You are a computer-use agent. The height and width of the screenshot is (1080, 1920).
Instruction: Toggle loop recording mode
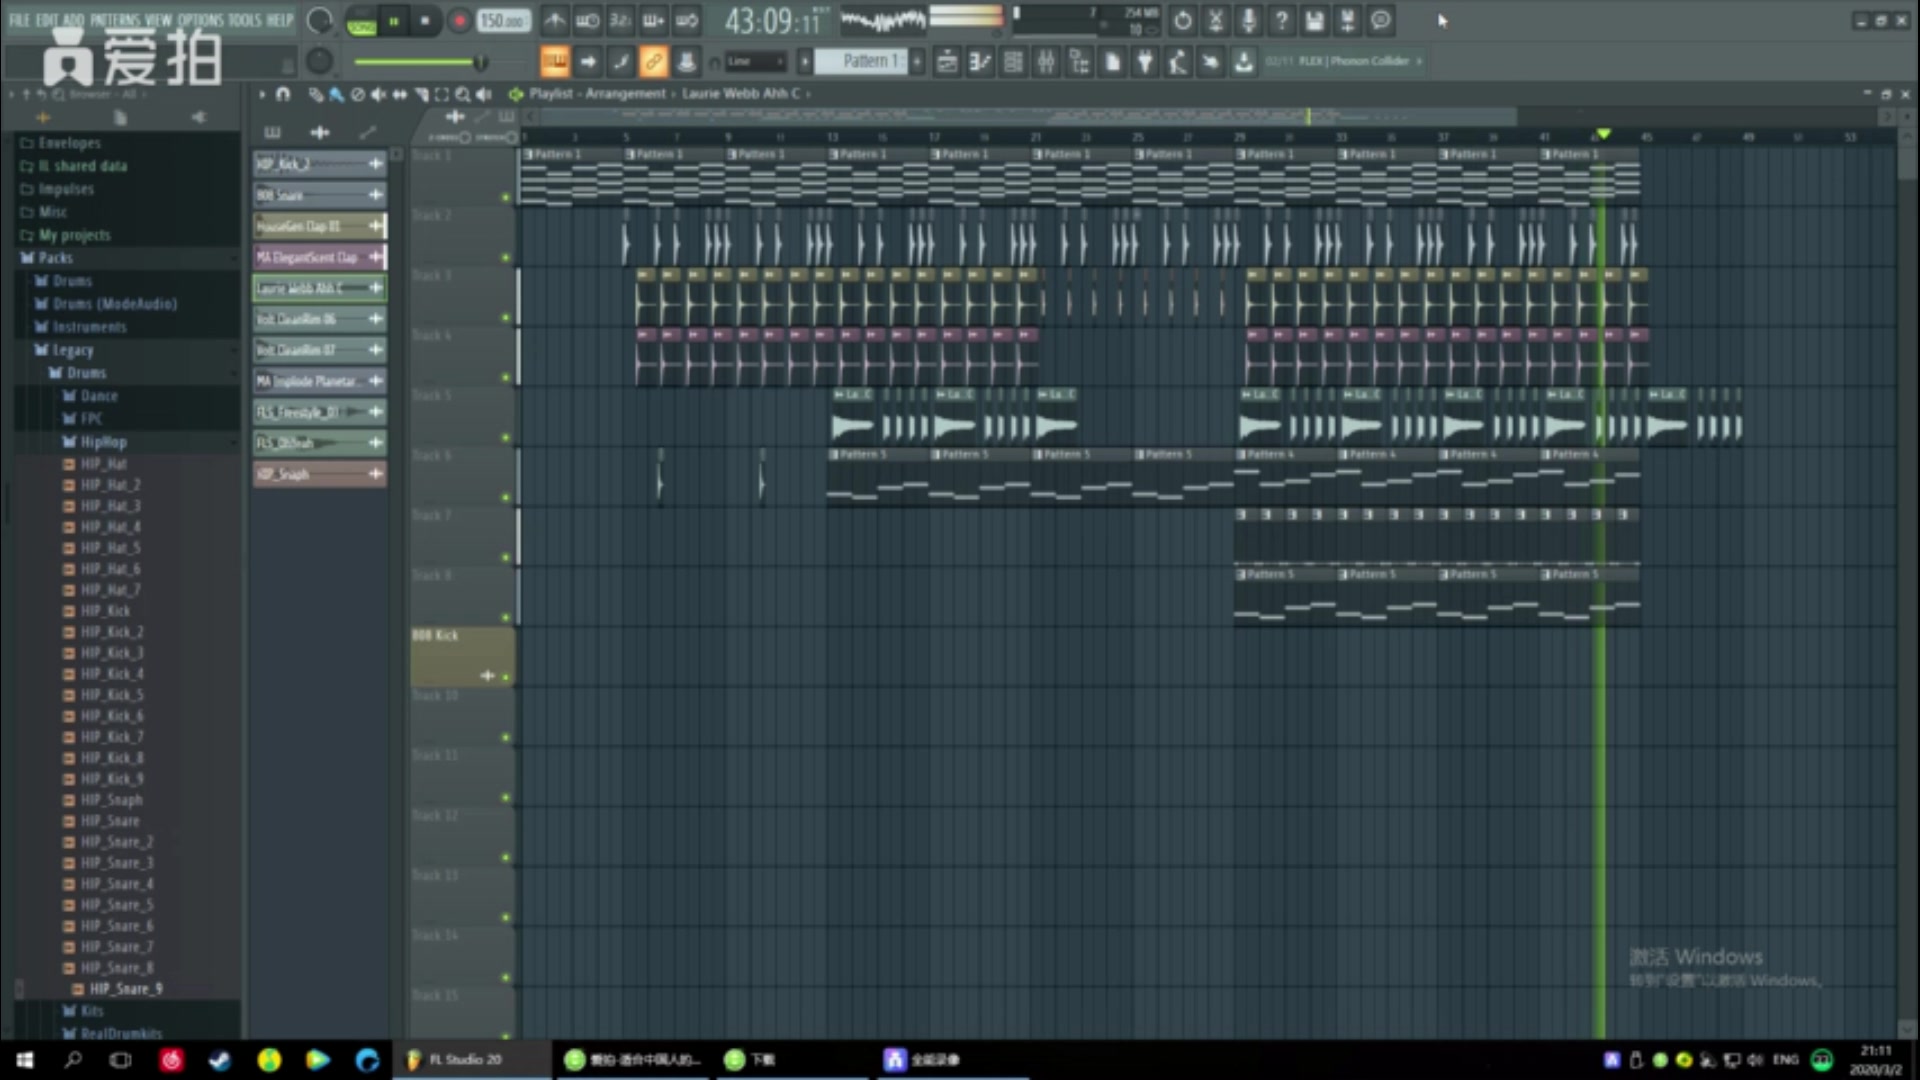pyautogui.click(x=686, y=20)
